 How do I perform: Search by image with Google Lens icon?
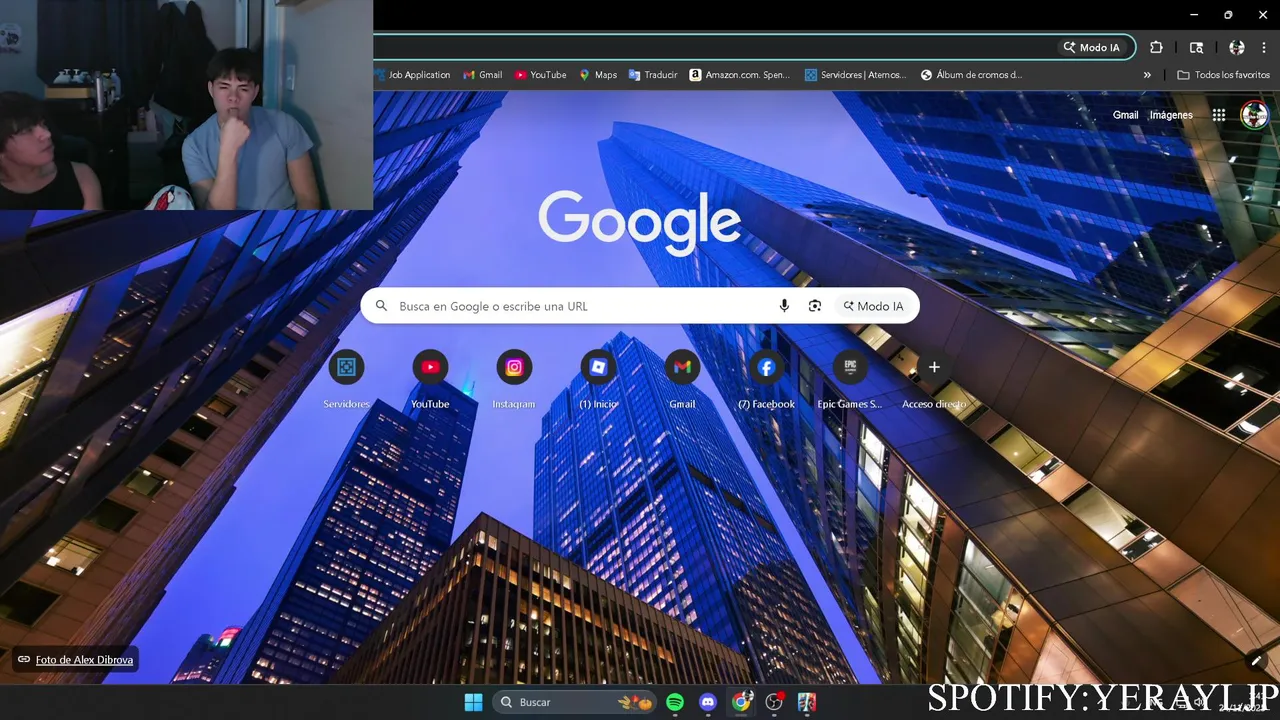[x=815, y=306]
